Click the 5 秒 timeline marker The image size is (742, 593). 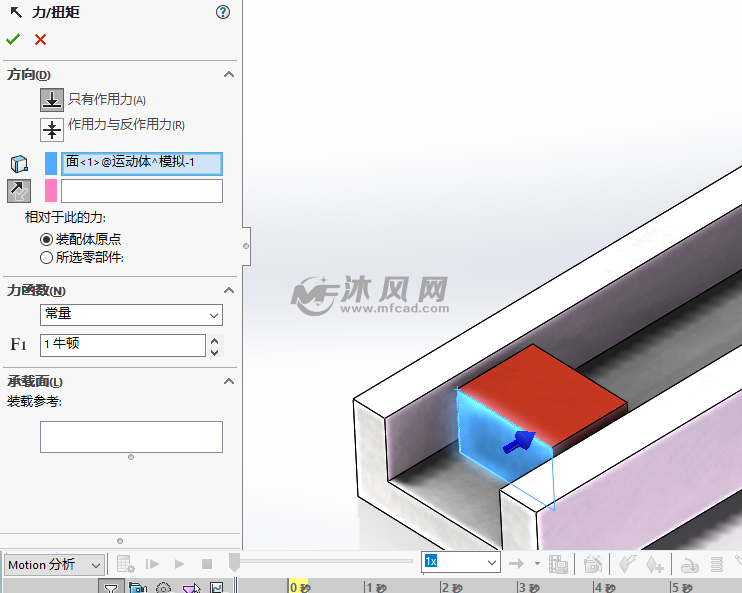[x=682, y=587]
